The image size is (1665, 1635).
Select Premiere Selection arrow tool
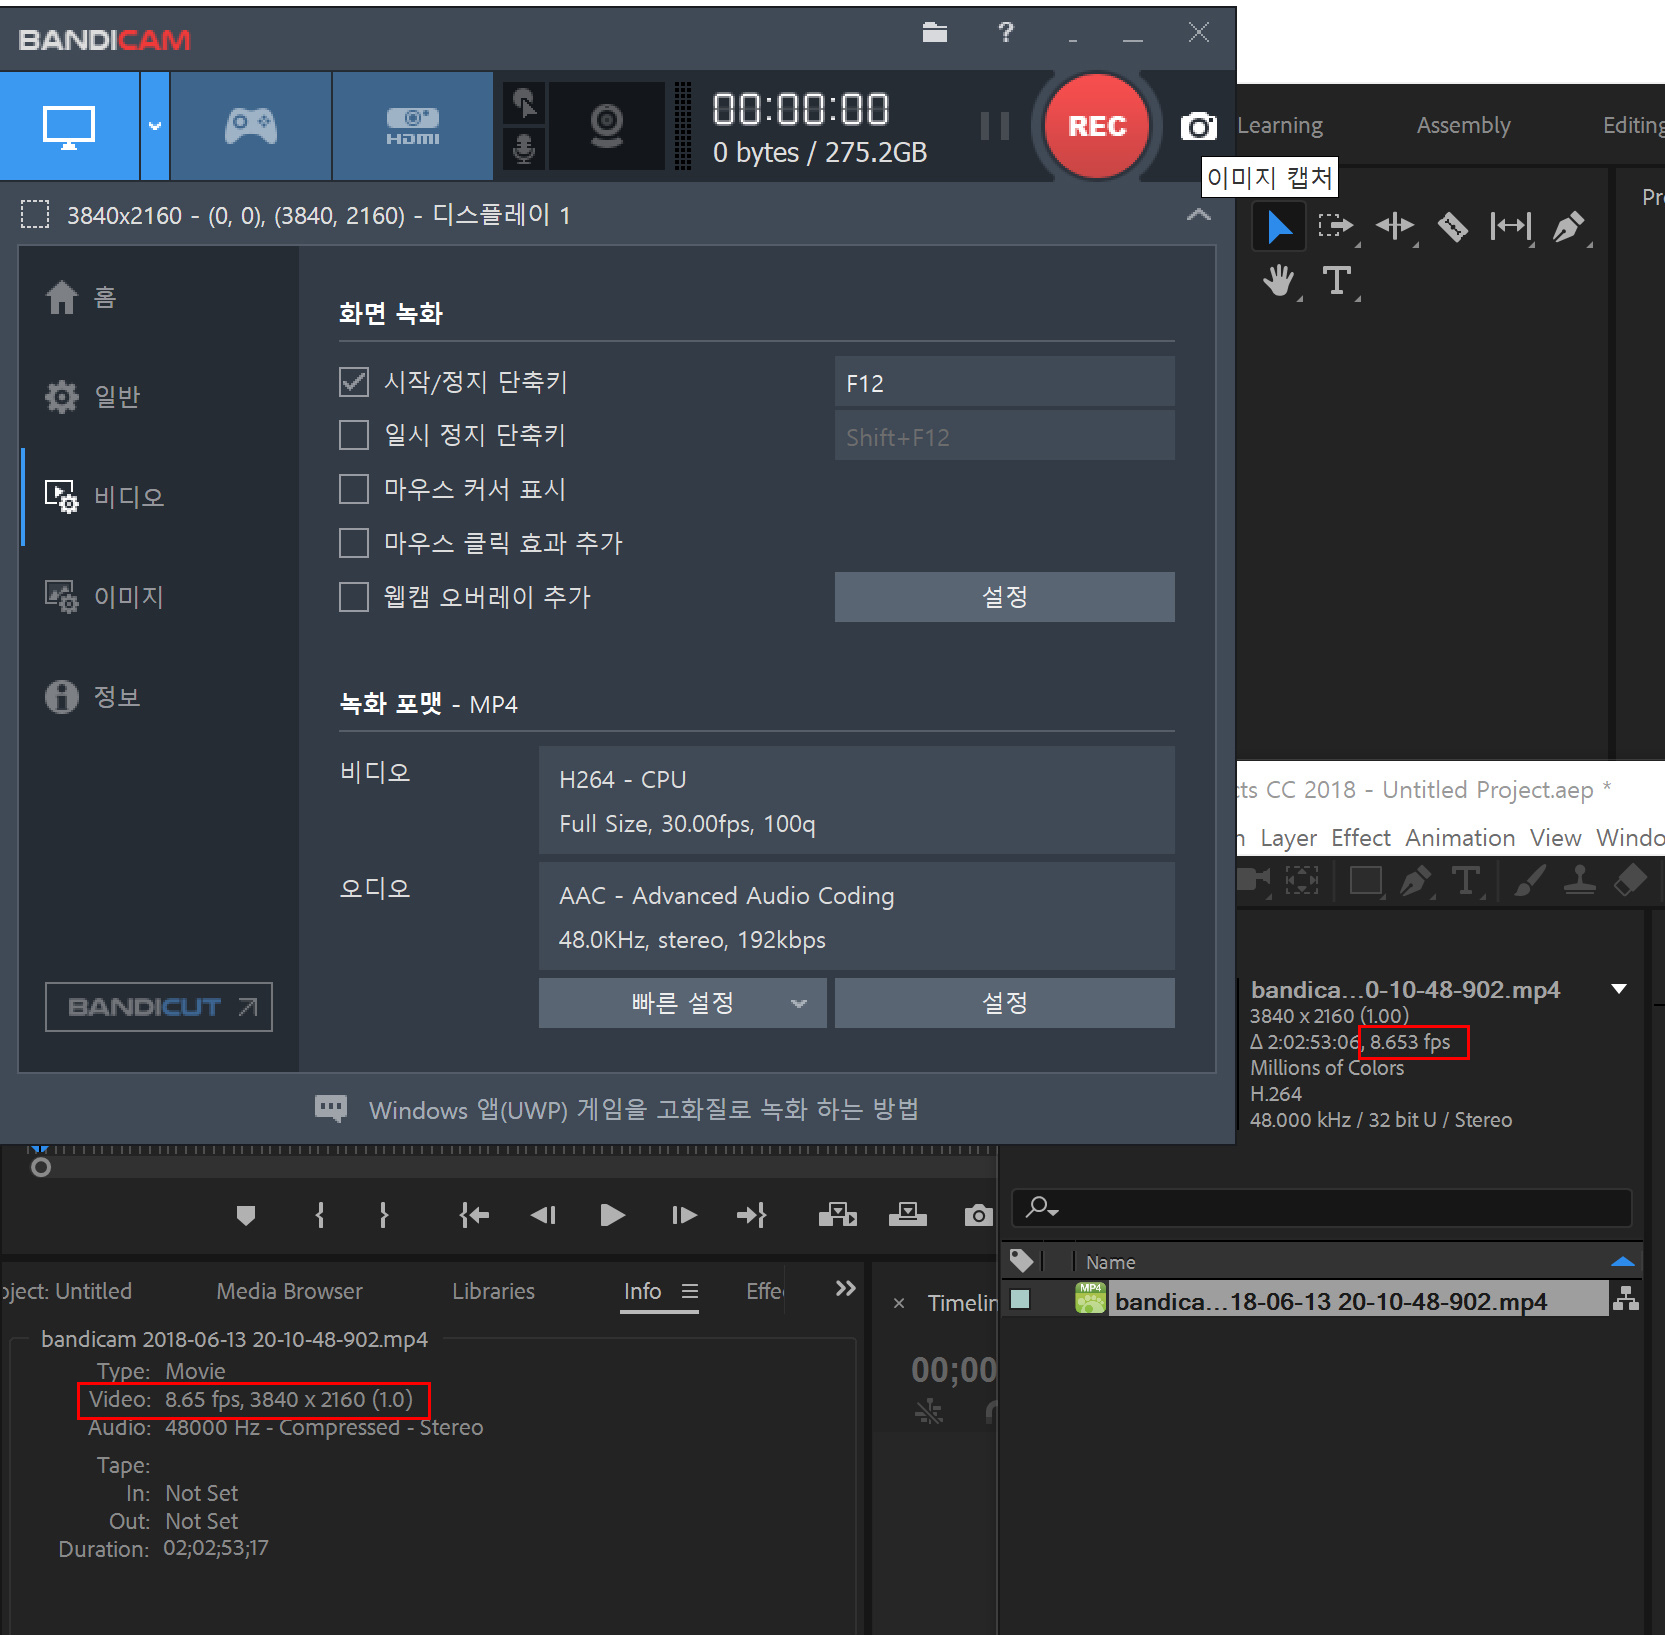[x=1279, y=227]
